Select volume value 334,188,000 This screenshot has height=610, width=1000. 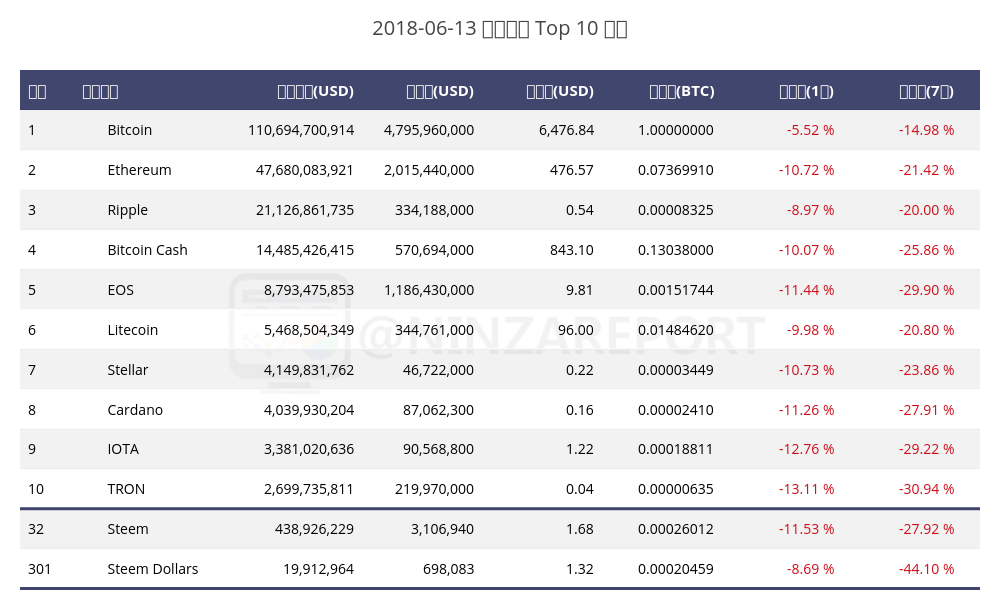434,211
